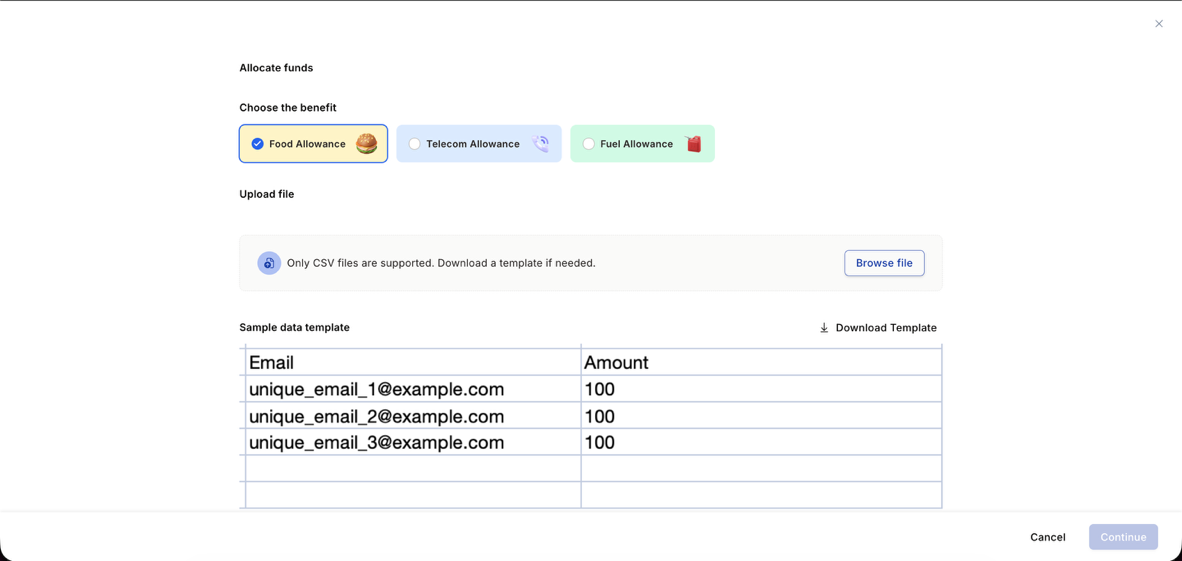The height and width of the screenshot is (561, 1182).
Task: Click the 'Only CSV files are supported' message
Action: coord(441,263)
